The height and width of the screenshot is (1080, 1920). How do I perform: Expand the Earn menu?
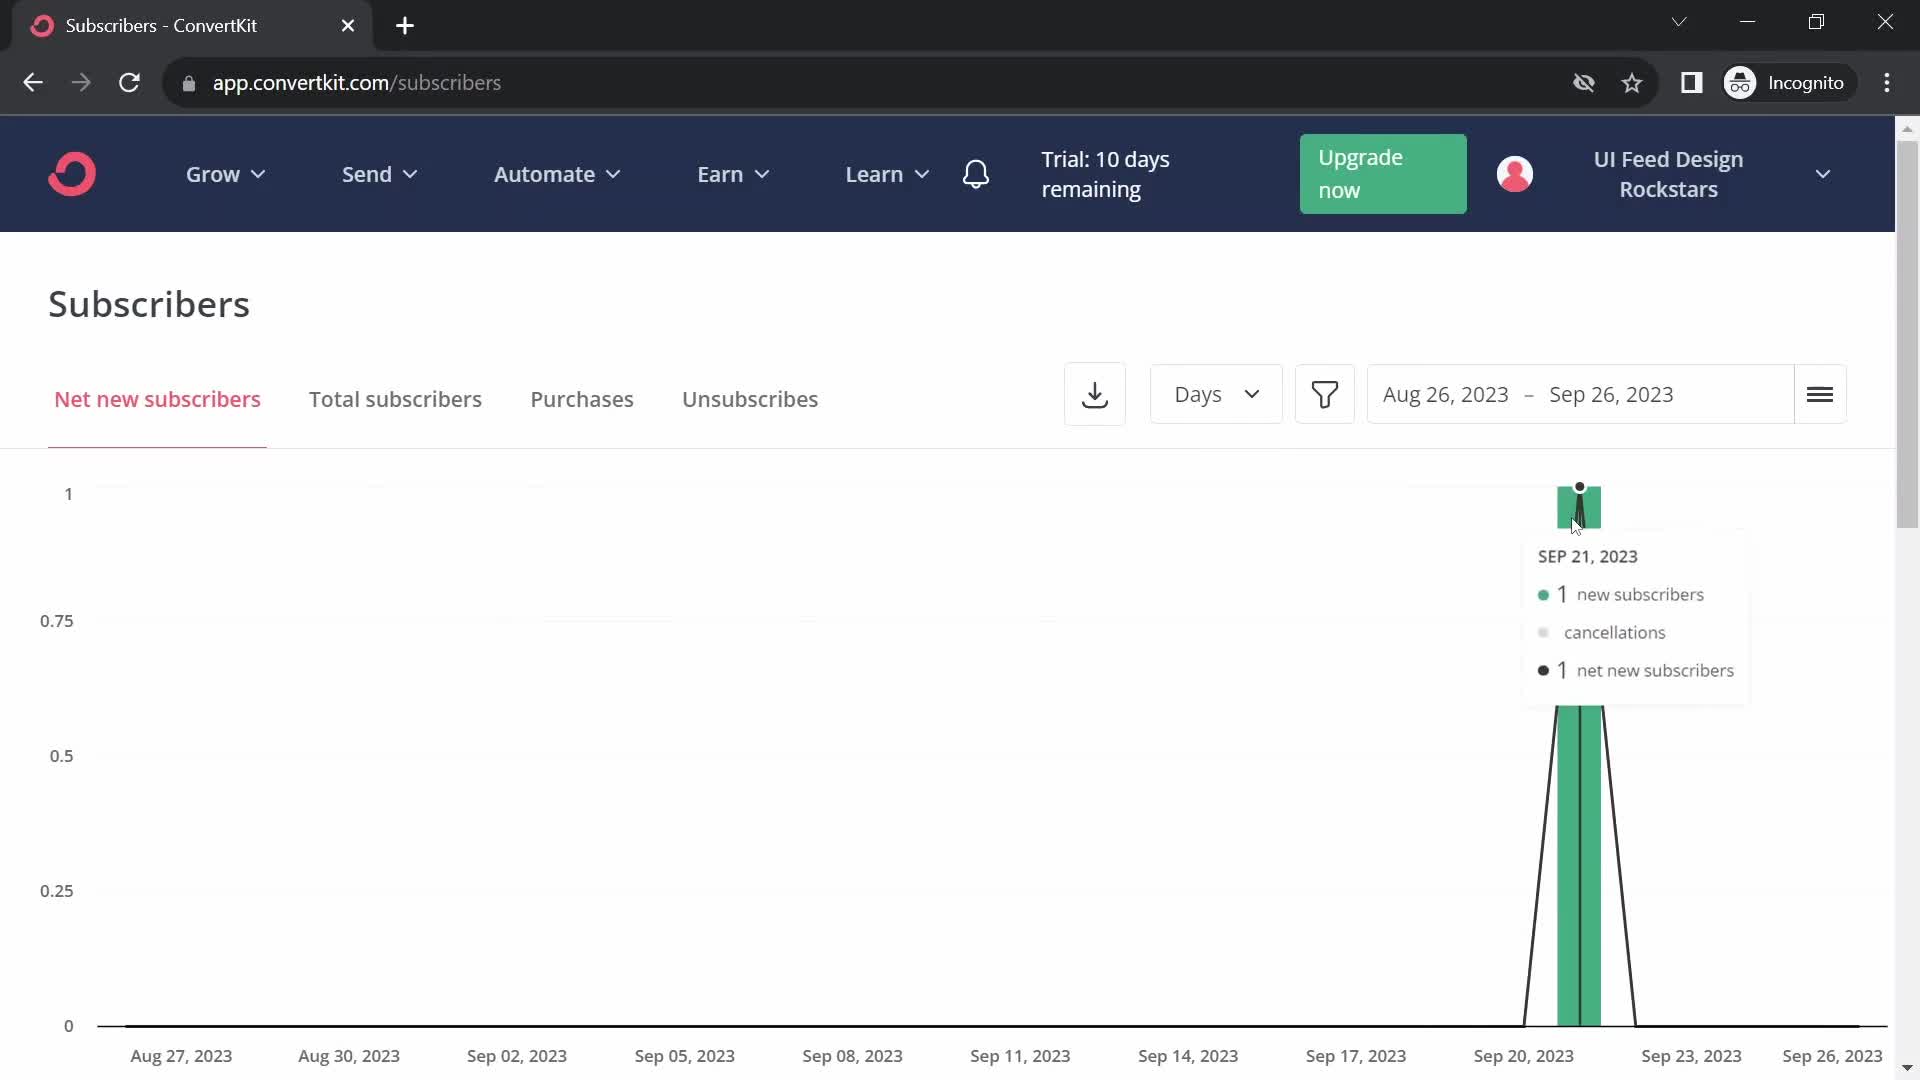(734, 174)
